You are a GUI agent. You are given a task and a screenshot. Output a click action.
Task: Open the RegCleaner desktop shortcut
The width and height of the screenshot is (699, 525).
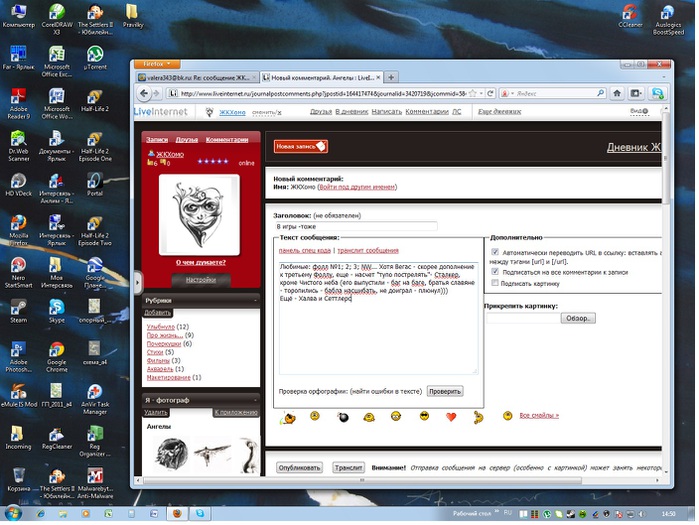pos(57,438)
